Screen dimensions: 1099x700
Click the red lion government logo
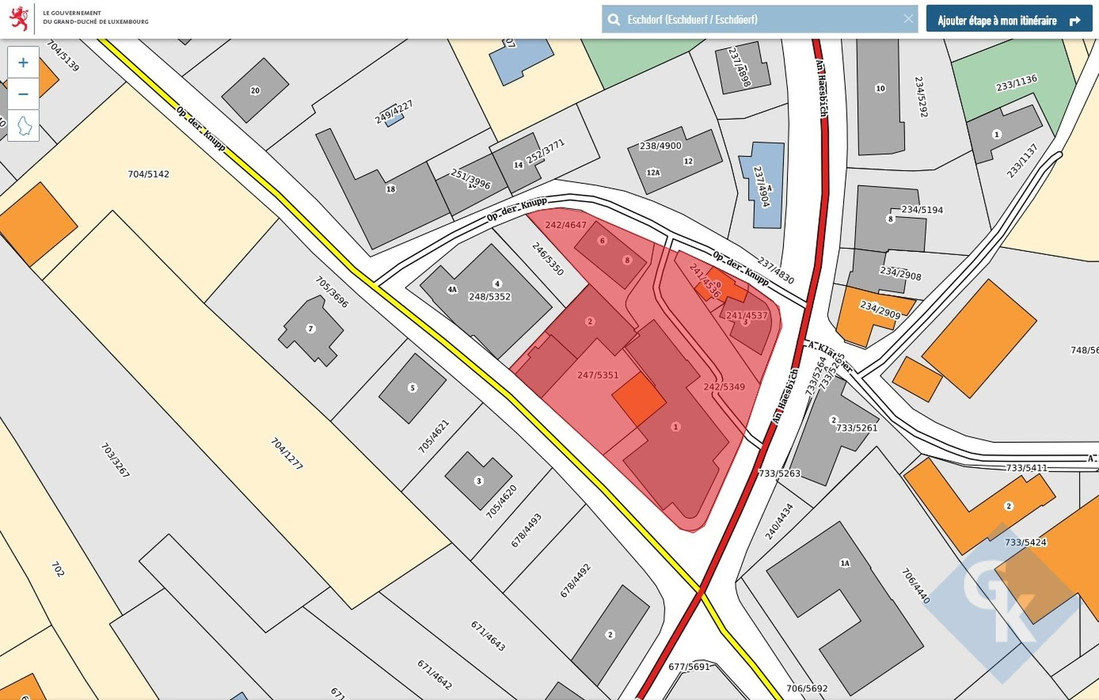click(19, 17)
